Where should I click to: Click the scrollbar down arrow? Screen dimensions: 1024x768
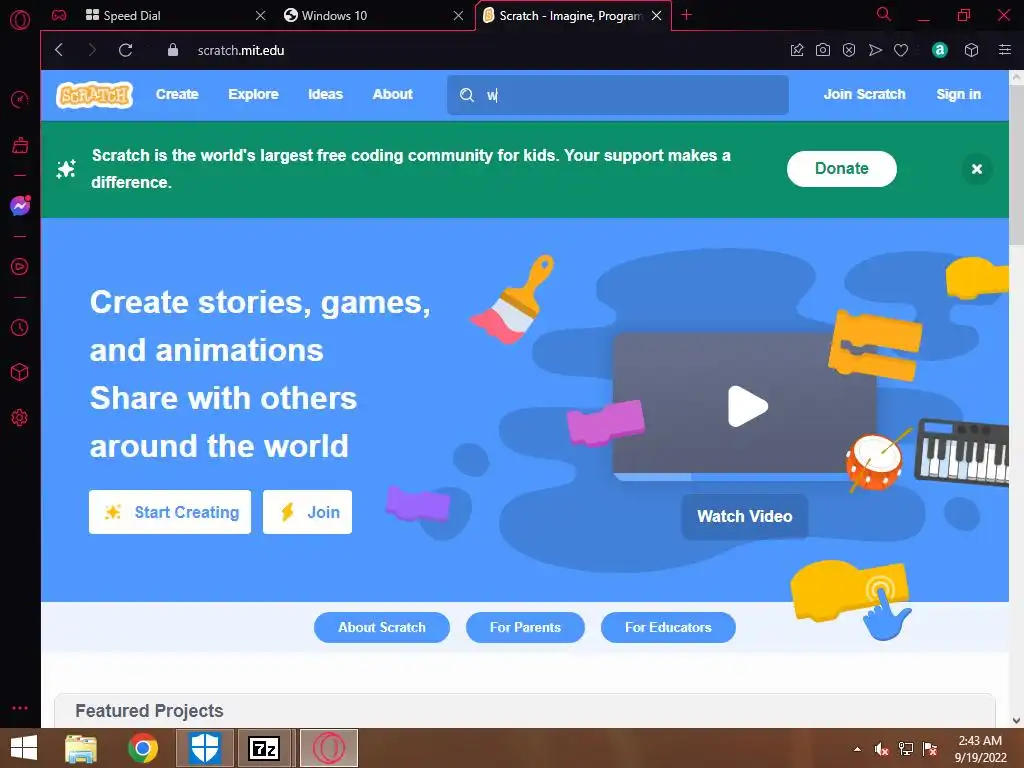[1016, 720]
